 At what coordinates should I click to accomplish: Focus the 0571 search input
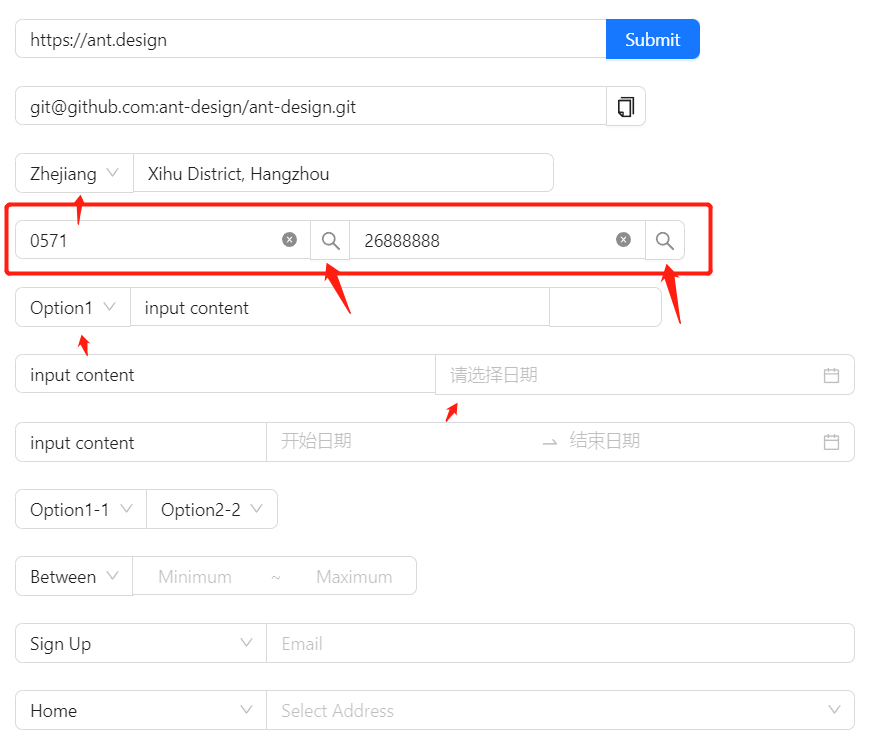click(163, 240)
